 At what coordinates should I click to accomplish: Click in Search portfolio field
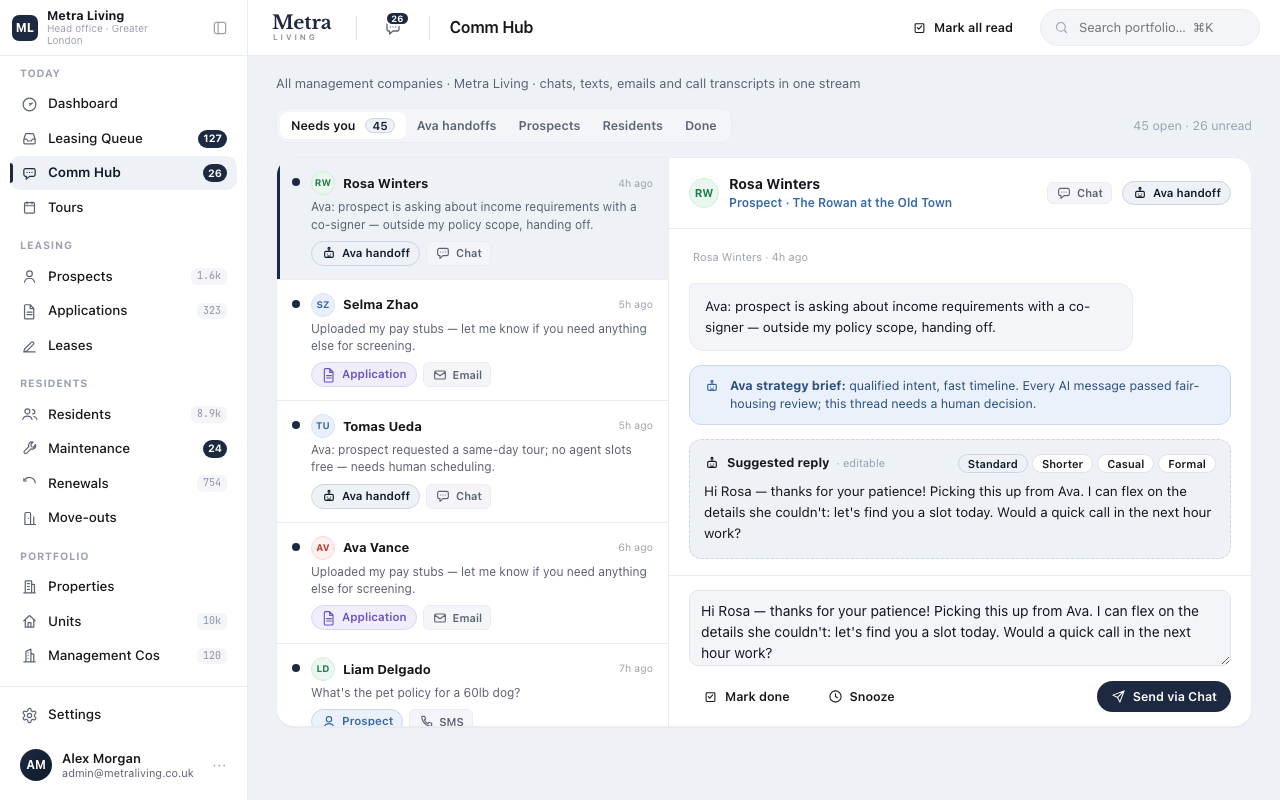(1150, 28)
